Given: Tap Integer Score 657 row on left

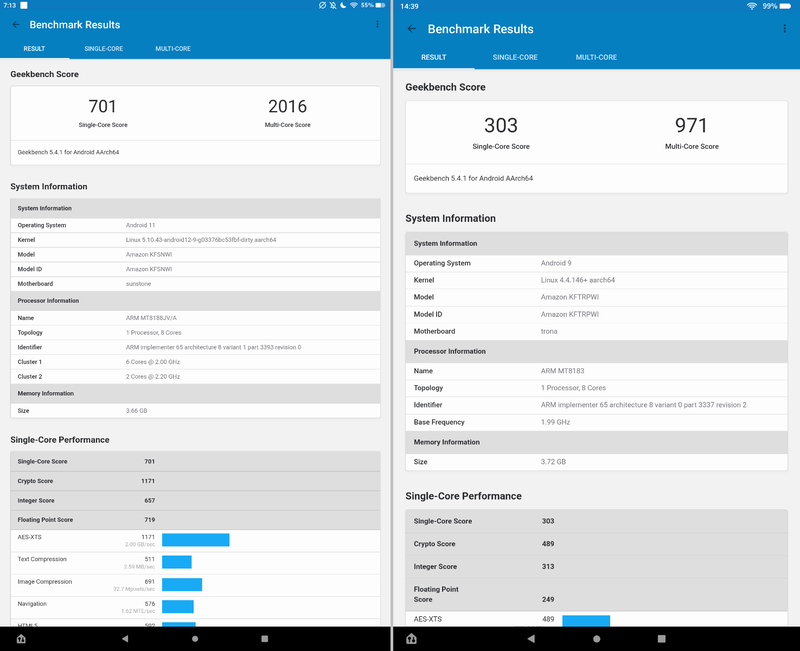Looking at the screenshot, I should (195, 500).
